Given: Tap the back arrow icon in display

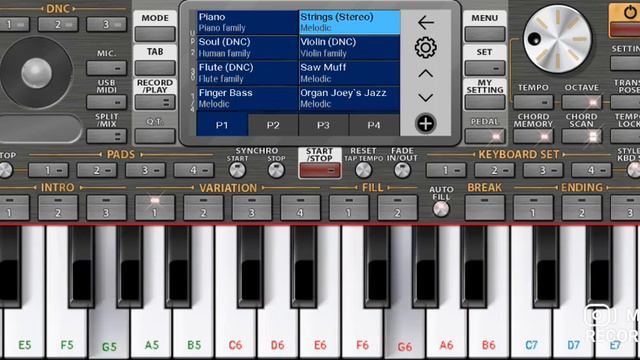Looking at the screenshot, I should point(426,22).
